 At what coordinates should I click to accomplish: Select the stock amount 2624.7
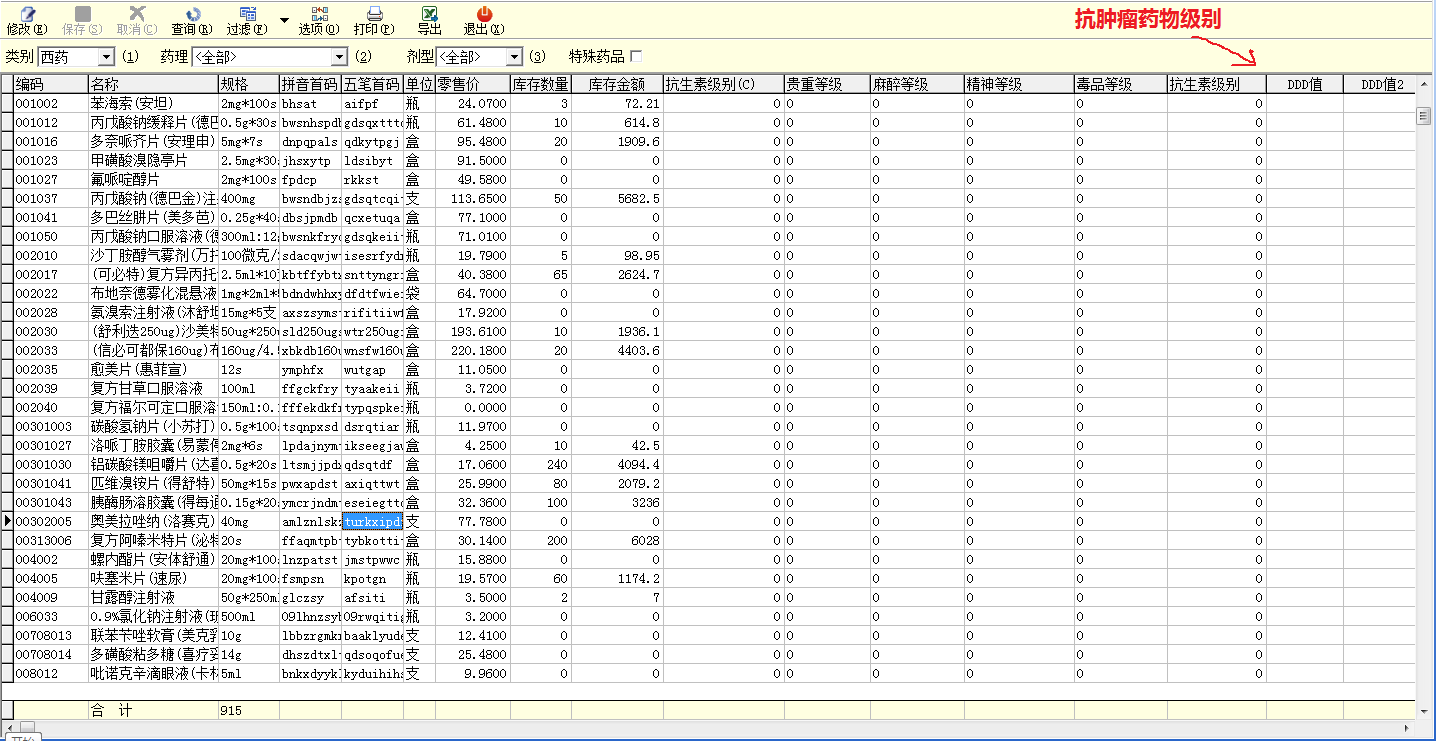pos(617,275)
